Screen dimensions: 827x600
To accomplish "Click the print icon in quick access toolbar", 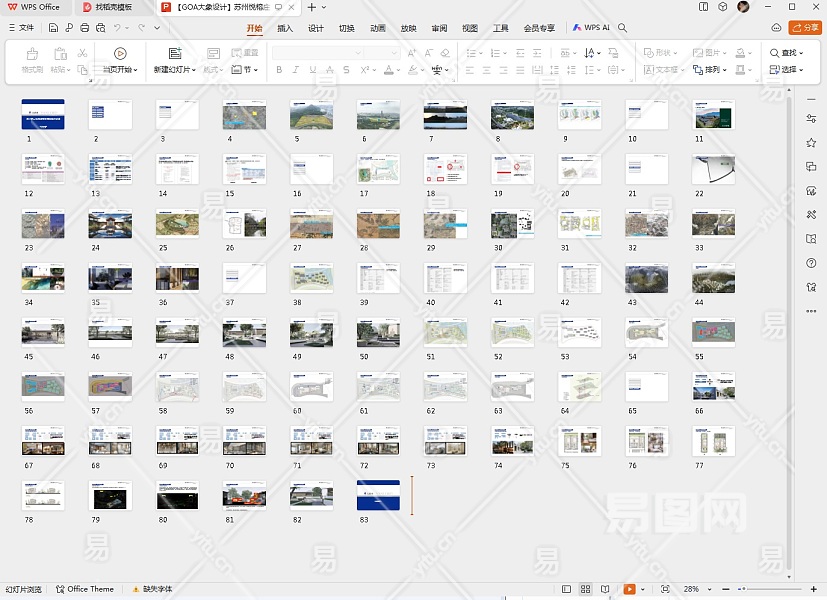I will (x=86, y=28).
